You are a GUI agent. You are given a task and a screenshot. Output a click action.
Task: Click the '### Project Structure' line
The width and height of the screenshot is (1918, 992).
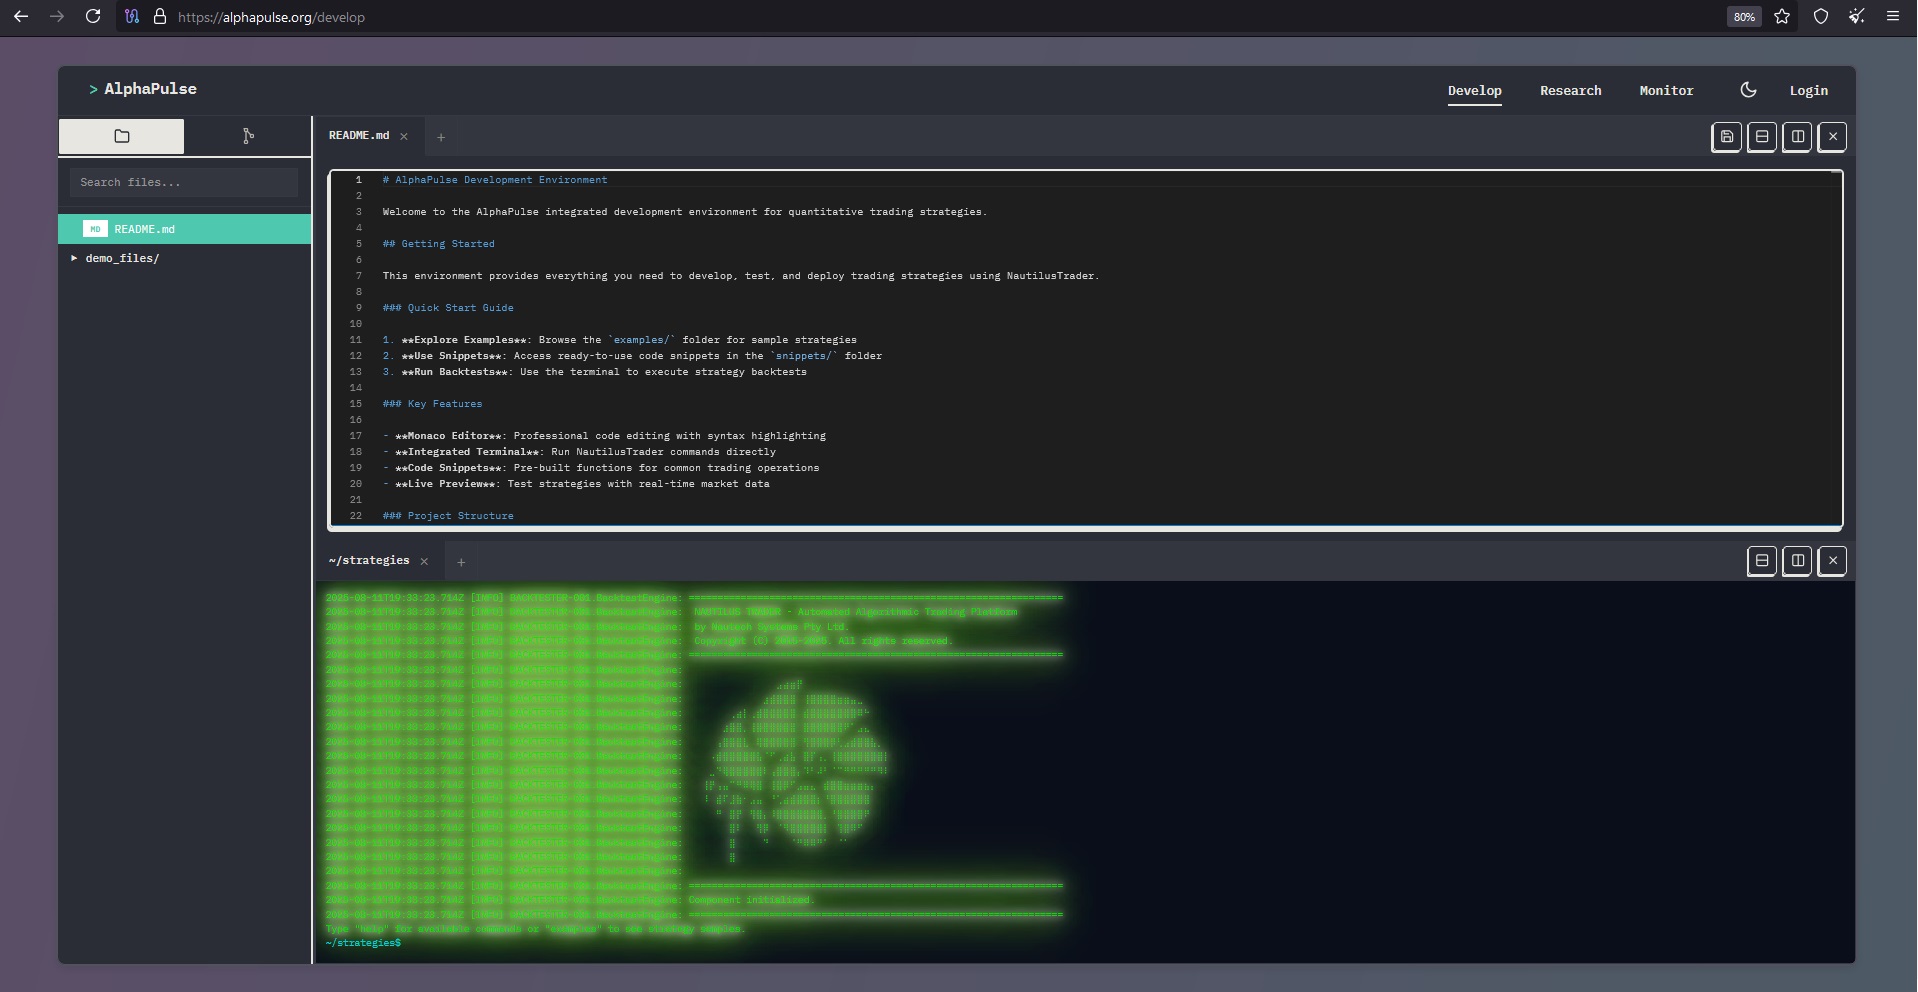[x=448, y=516]
